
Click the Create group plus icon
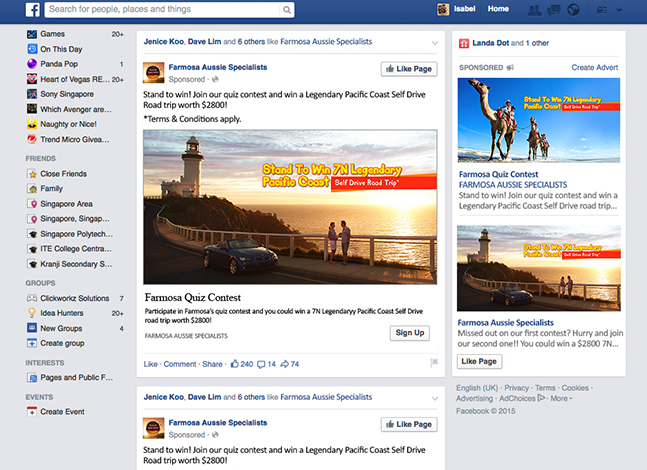pyautogui.click(x=32, y=343)
